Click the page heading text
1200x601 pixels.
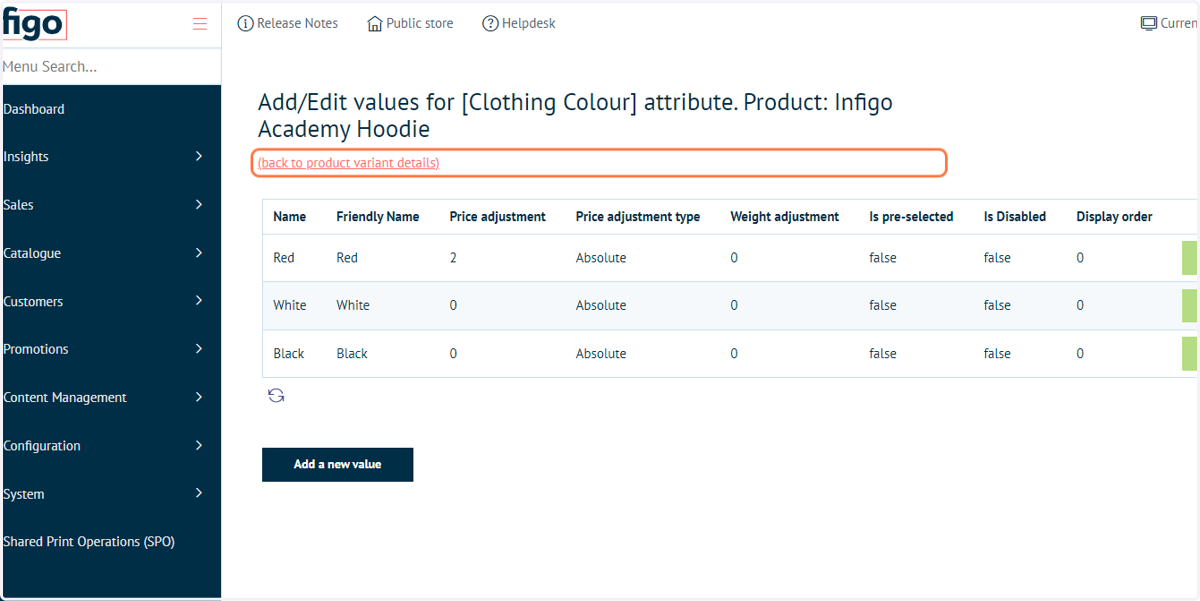(575, 115)
